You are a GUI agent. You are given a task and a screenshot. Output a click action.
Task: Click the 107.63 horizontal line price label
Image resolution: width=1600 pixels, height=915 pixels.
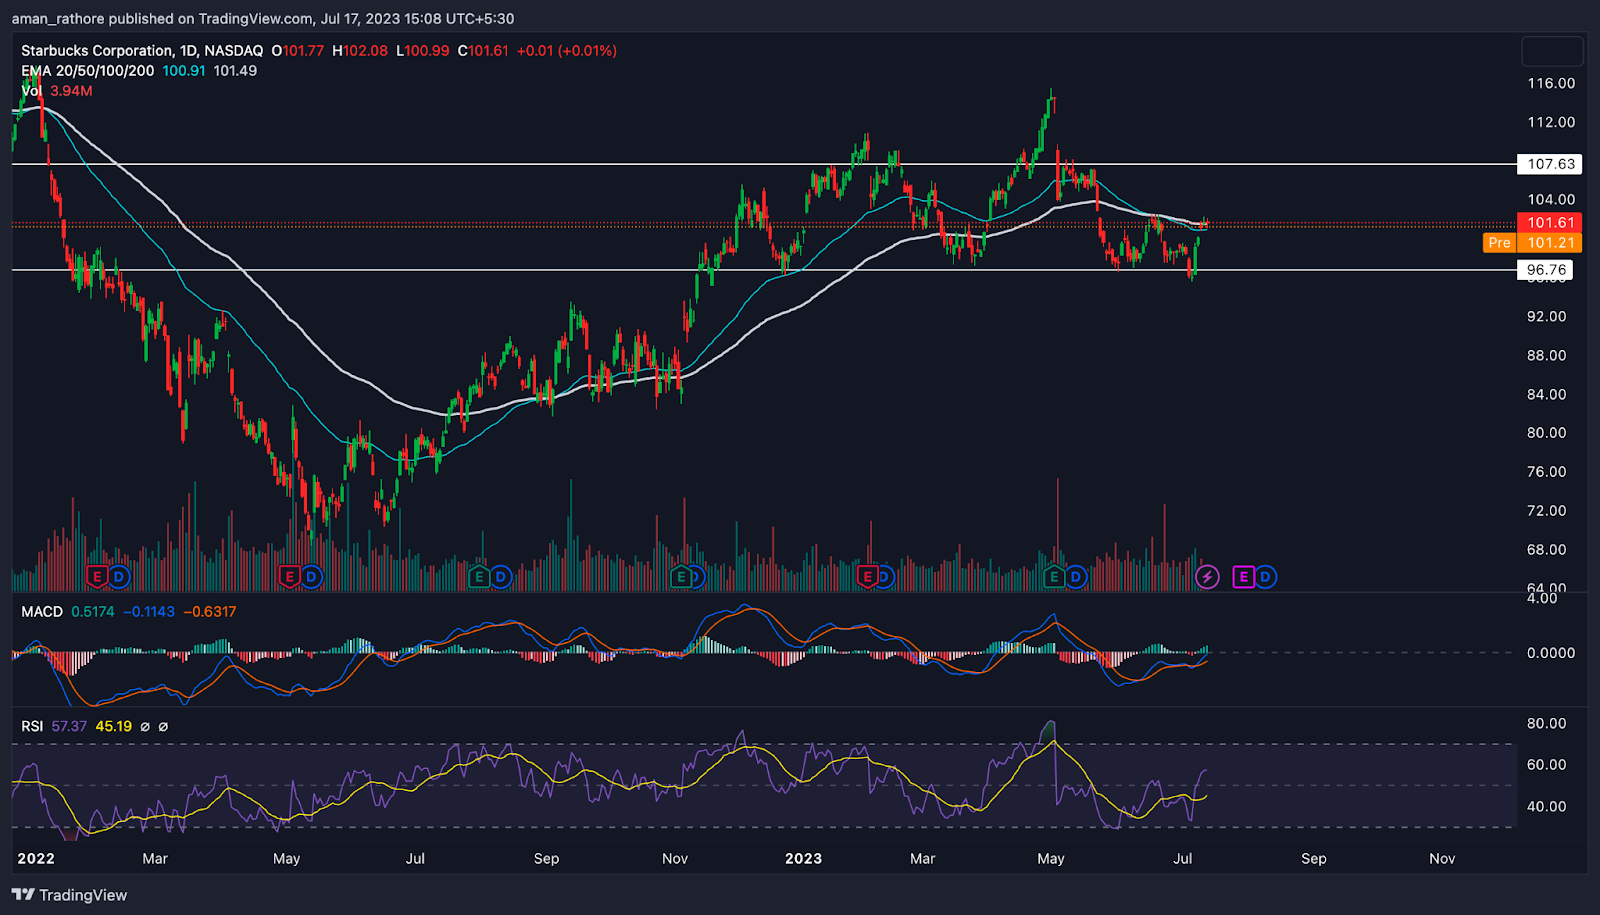(1551, 164)
